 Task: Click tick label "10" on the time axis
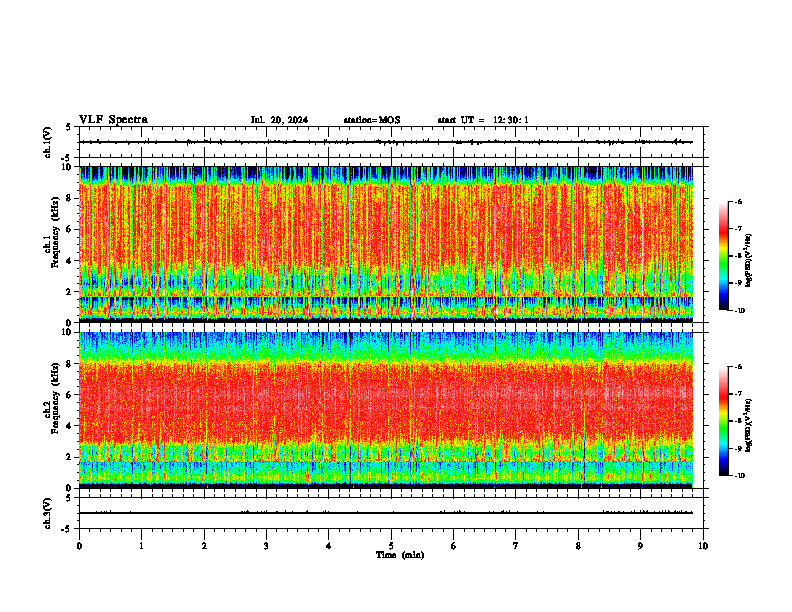coord(703,546)
